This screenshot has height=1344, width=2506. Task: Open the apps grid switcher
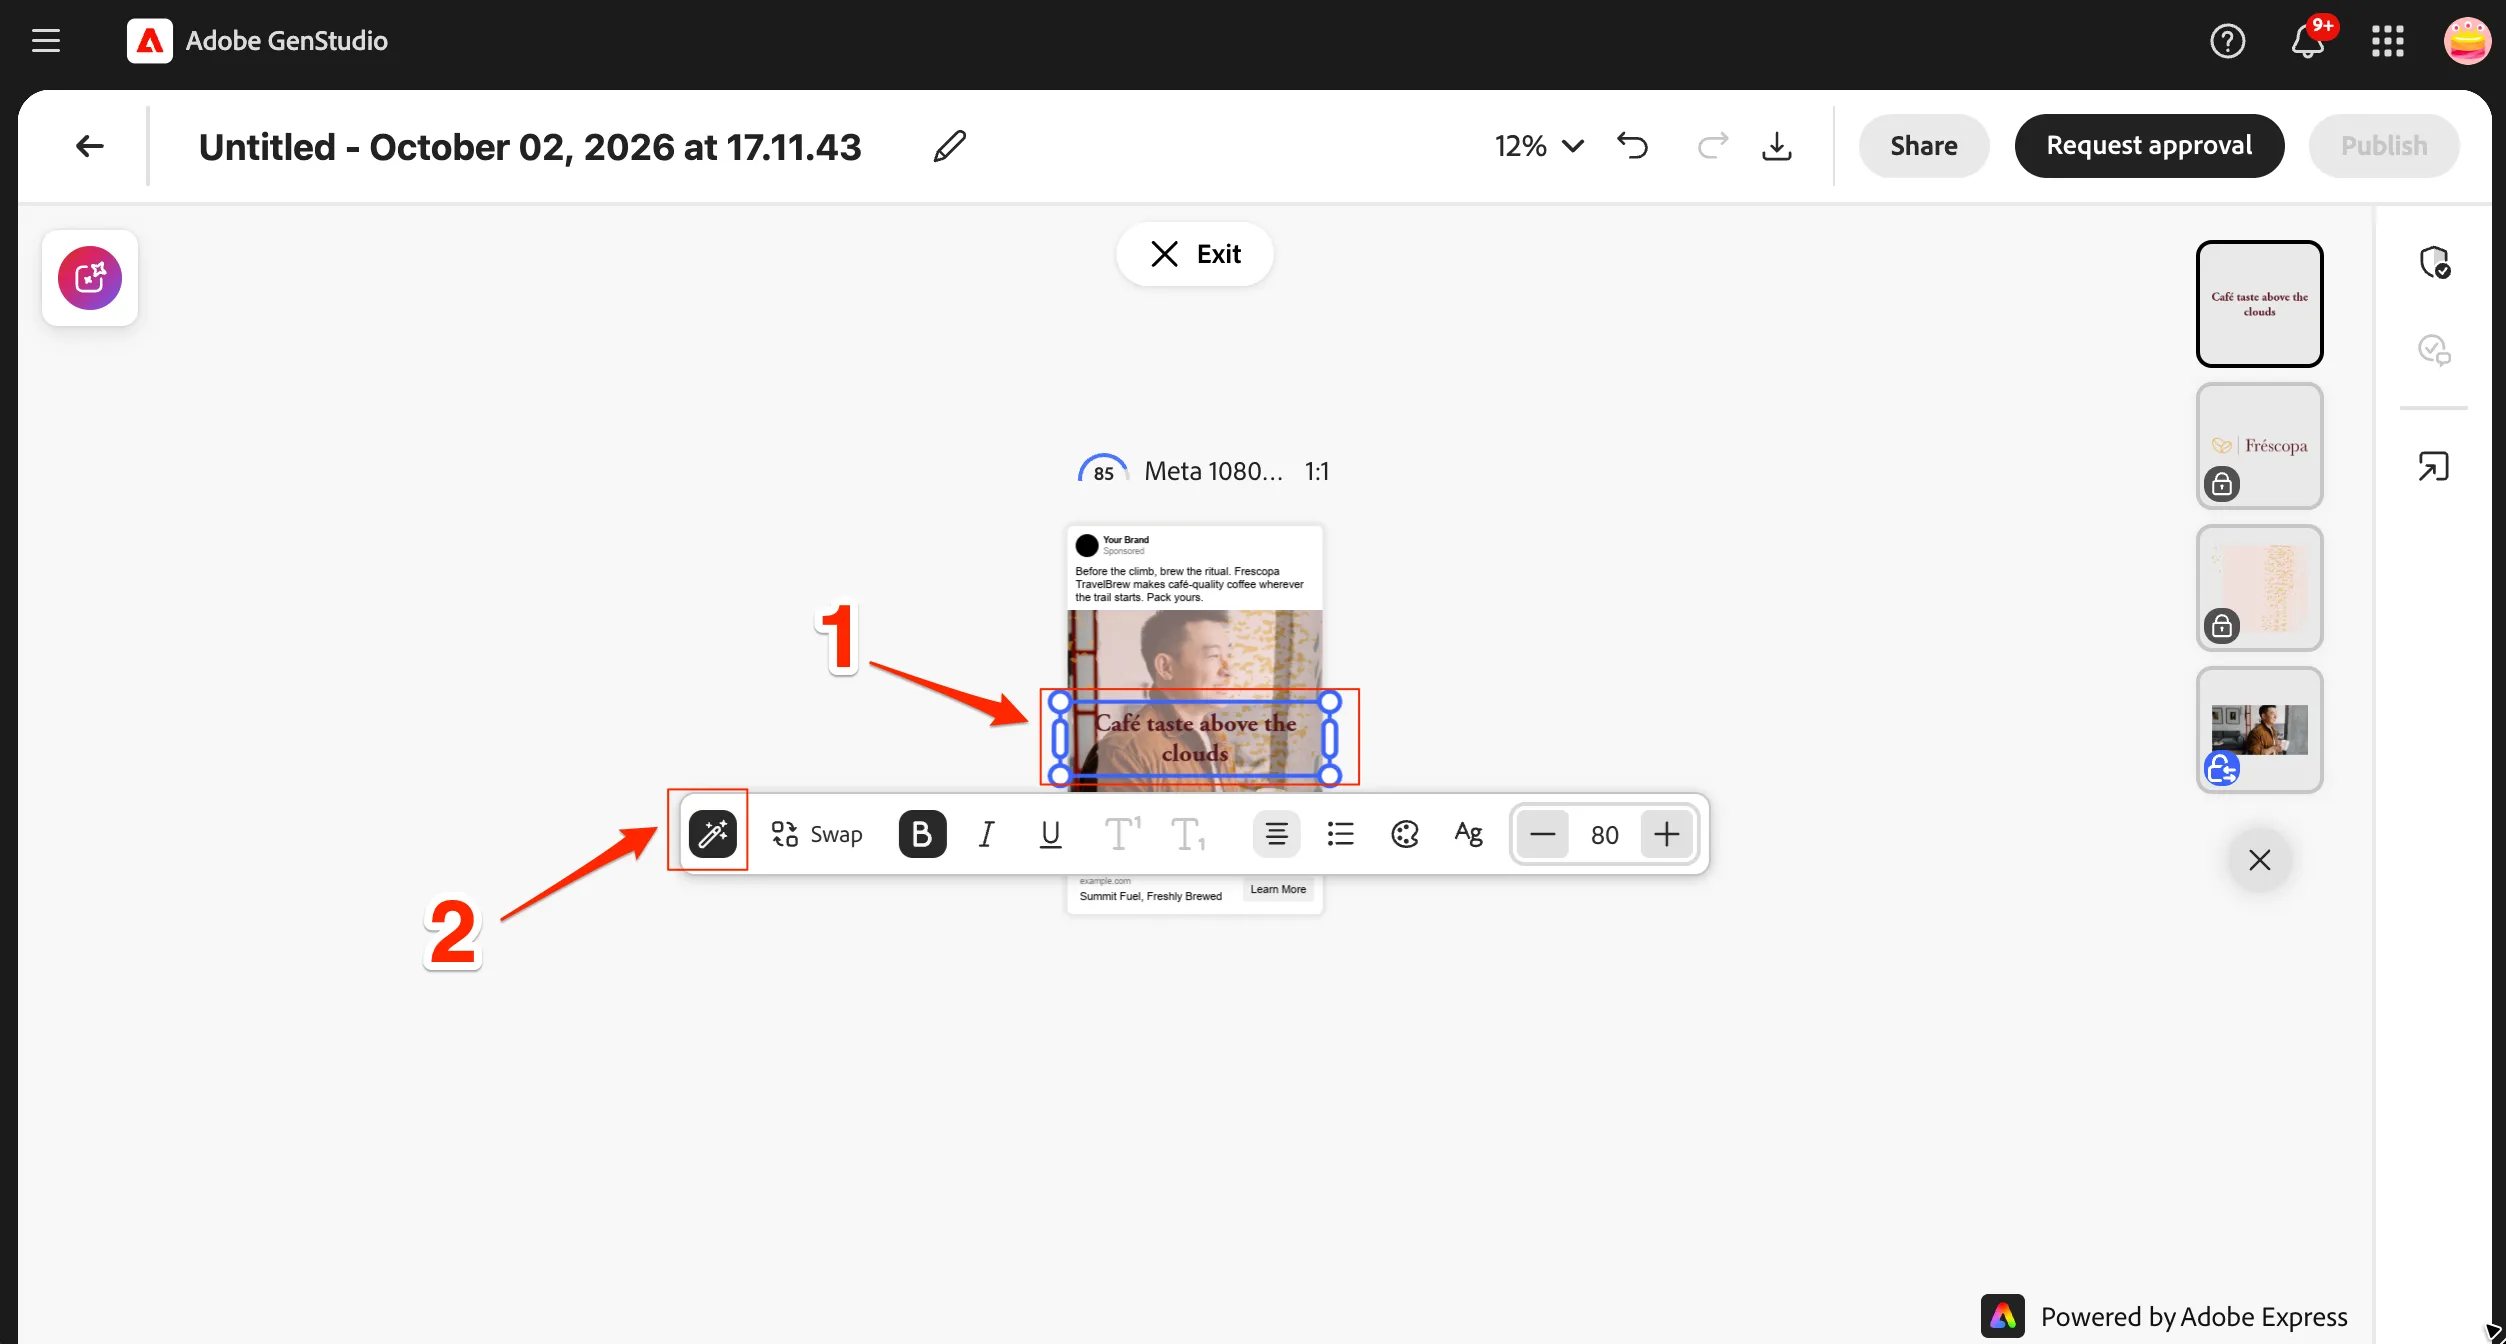2387,41
